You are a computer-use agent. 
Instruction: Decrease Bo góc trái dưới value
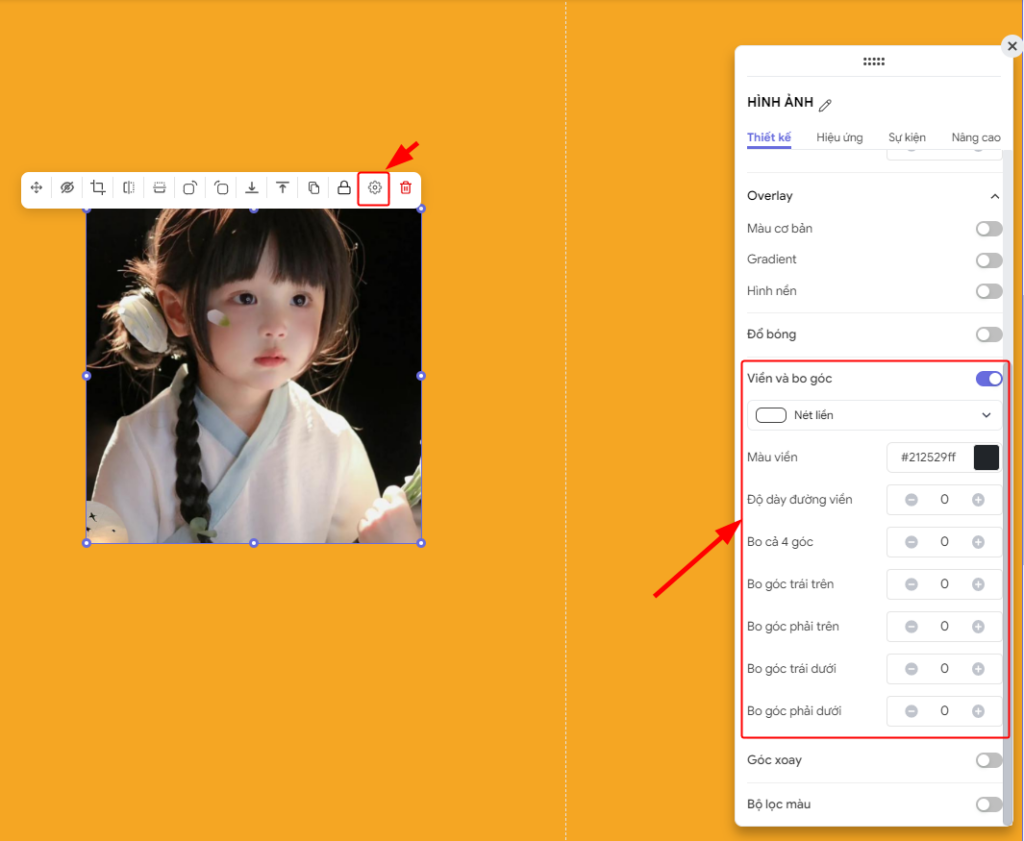(x=912, y=669)
